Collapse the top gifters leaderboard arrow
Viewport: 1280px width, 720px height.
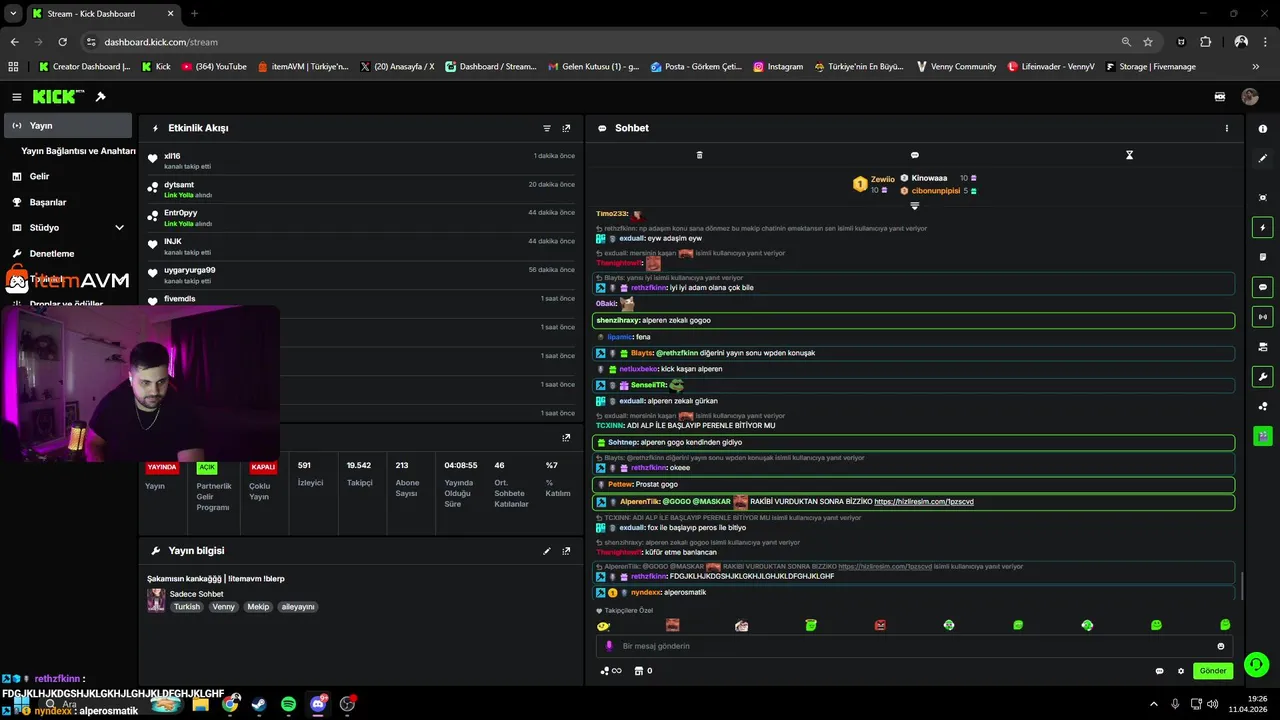pyautogui.click(x=914, y=205)
